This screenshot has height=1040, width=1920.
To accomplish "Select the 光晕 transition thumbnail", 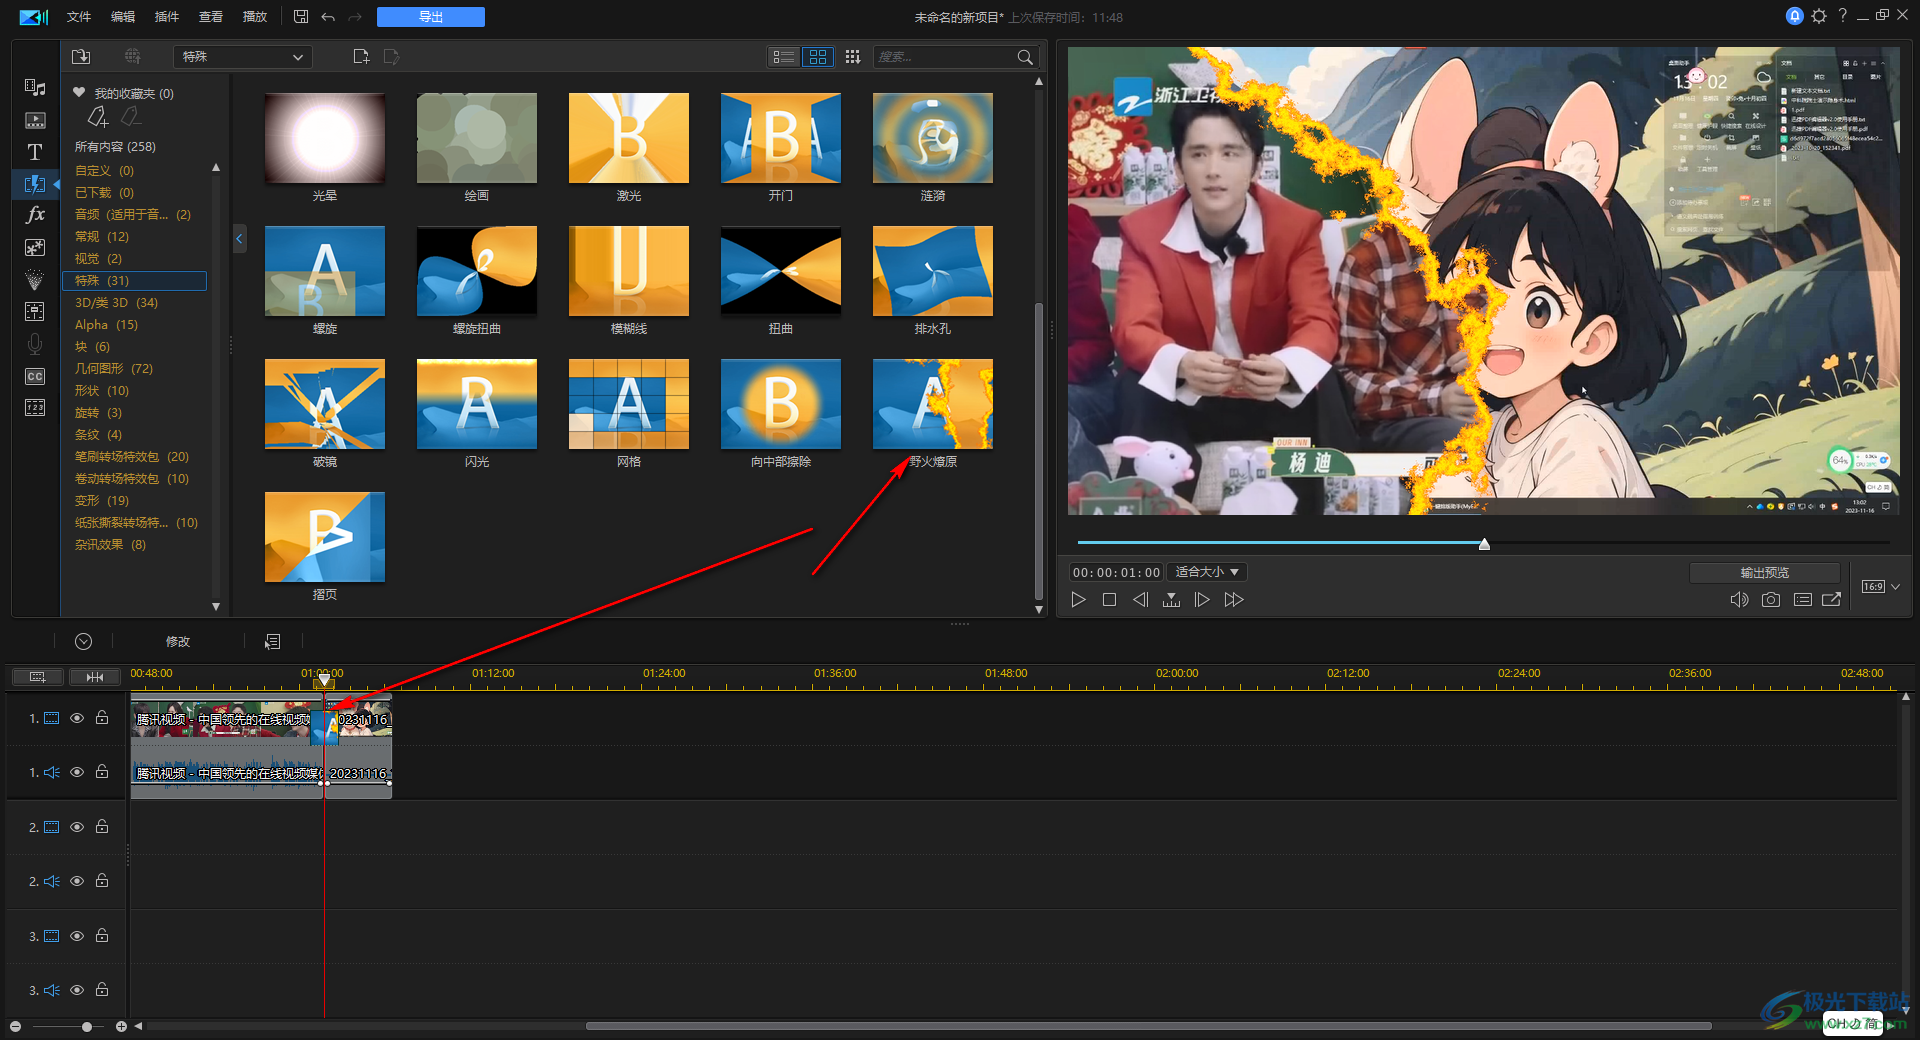I will [x=325, y=138].
